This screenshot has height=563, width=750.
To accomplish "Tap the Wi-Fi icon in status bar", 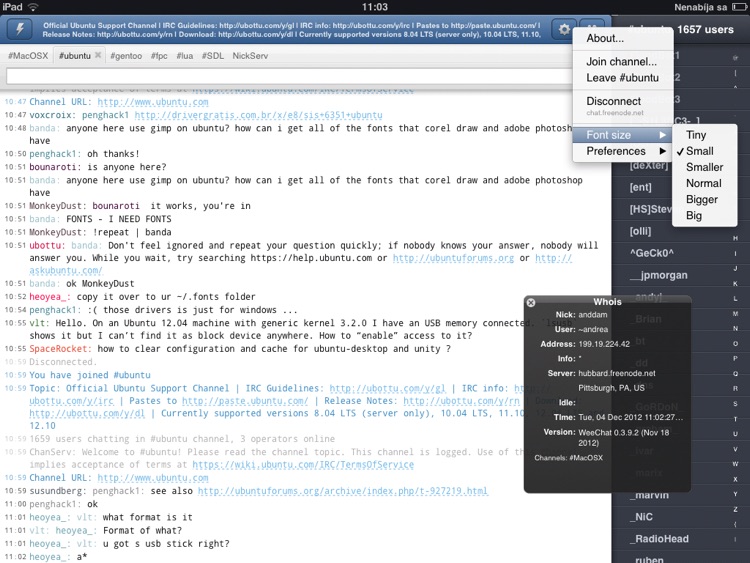I will pyautogui.click(x=33, y=7).
